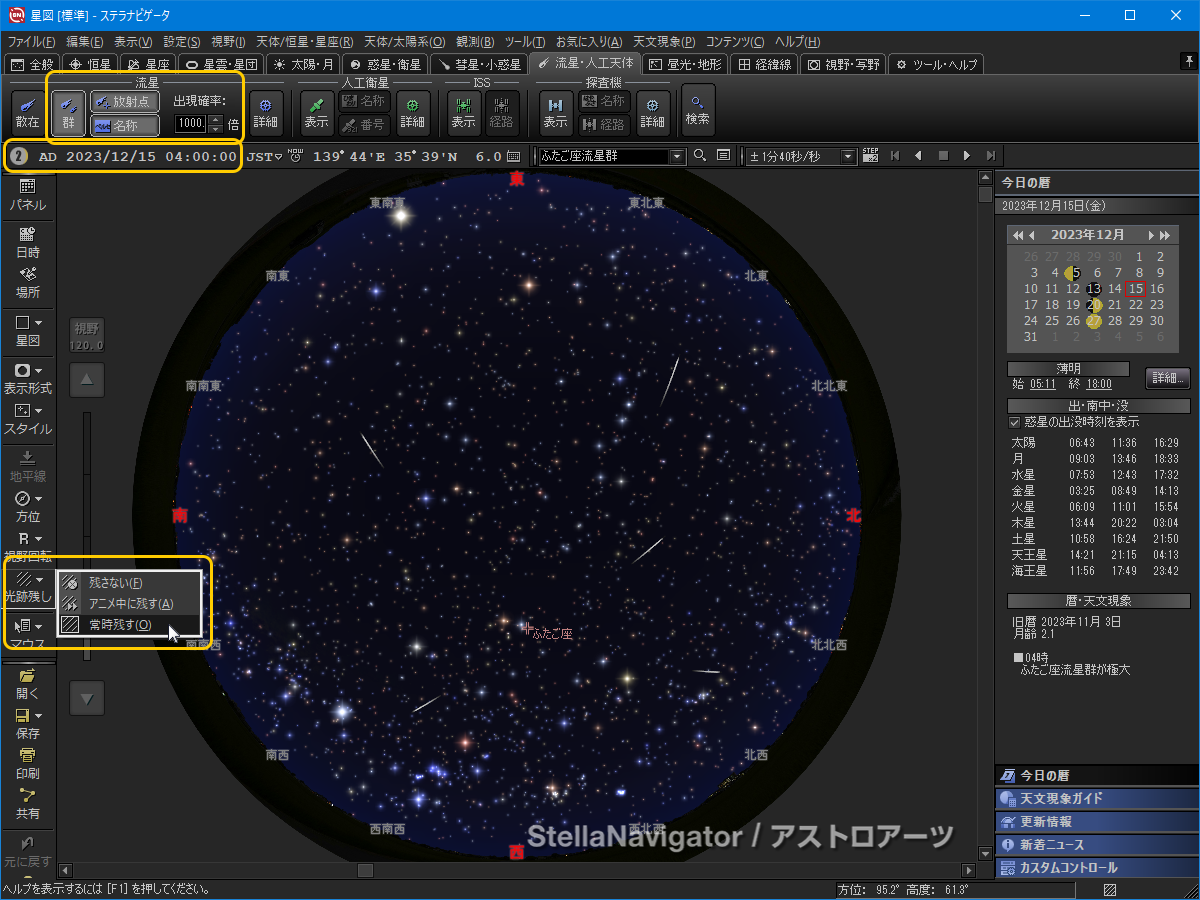
Task: Open the ファイル(F) menu
Action: pos(32,42)
